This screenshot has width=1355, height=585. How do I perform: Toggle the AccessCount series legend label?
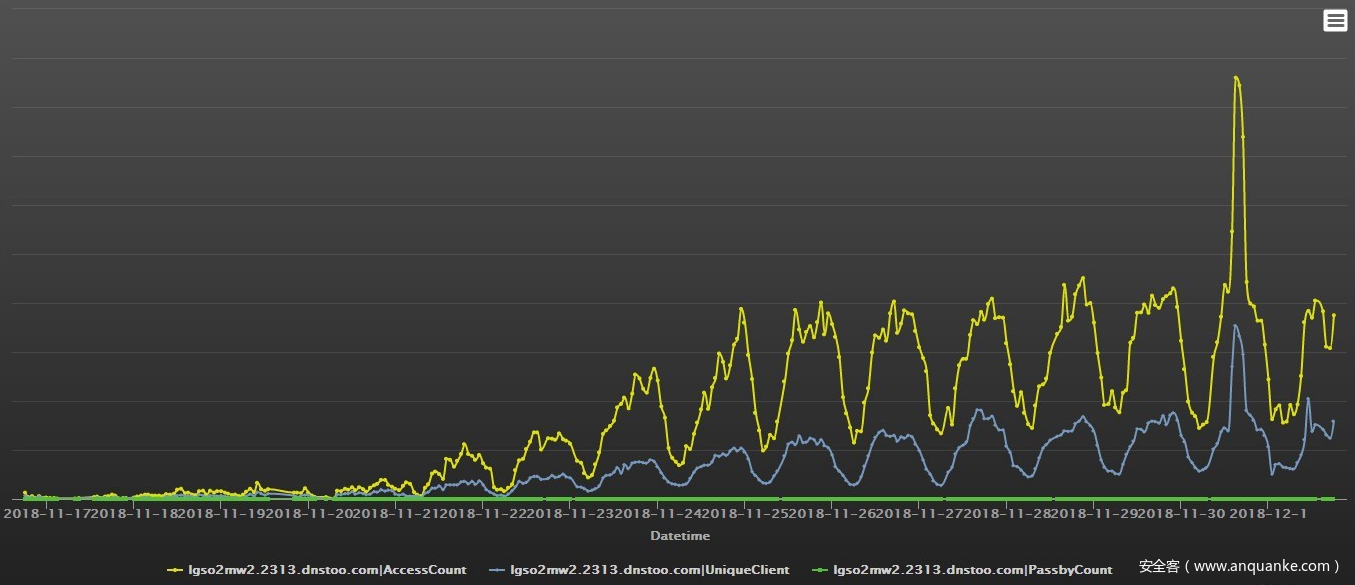327,570
